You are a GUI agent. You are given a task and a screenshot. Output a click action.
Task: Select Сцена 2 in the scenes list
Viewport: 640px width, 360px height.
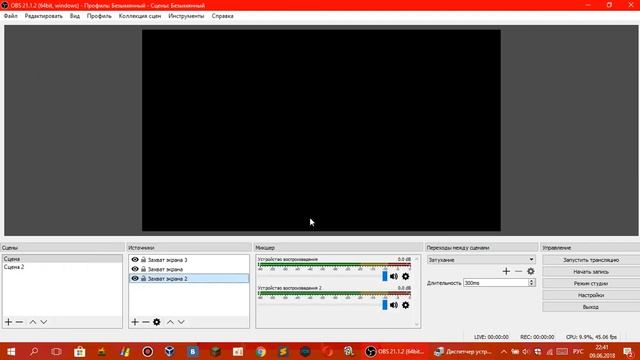[x=62, y=267]
